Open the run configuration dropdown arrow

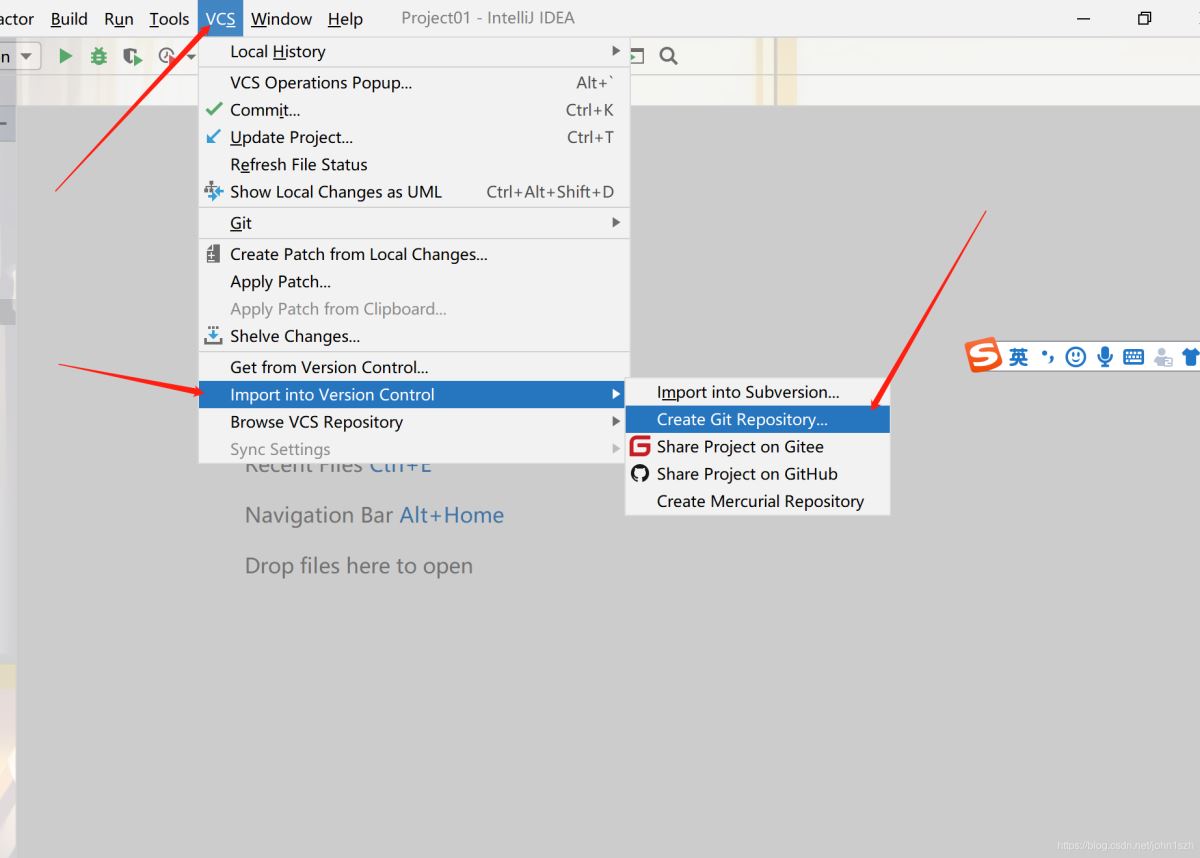pyautogui.click(x=25, y=56)
